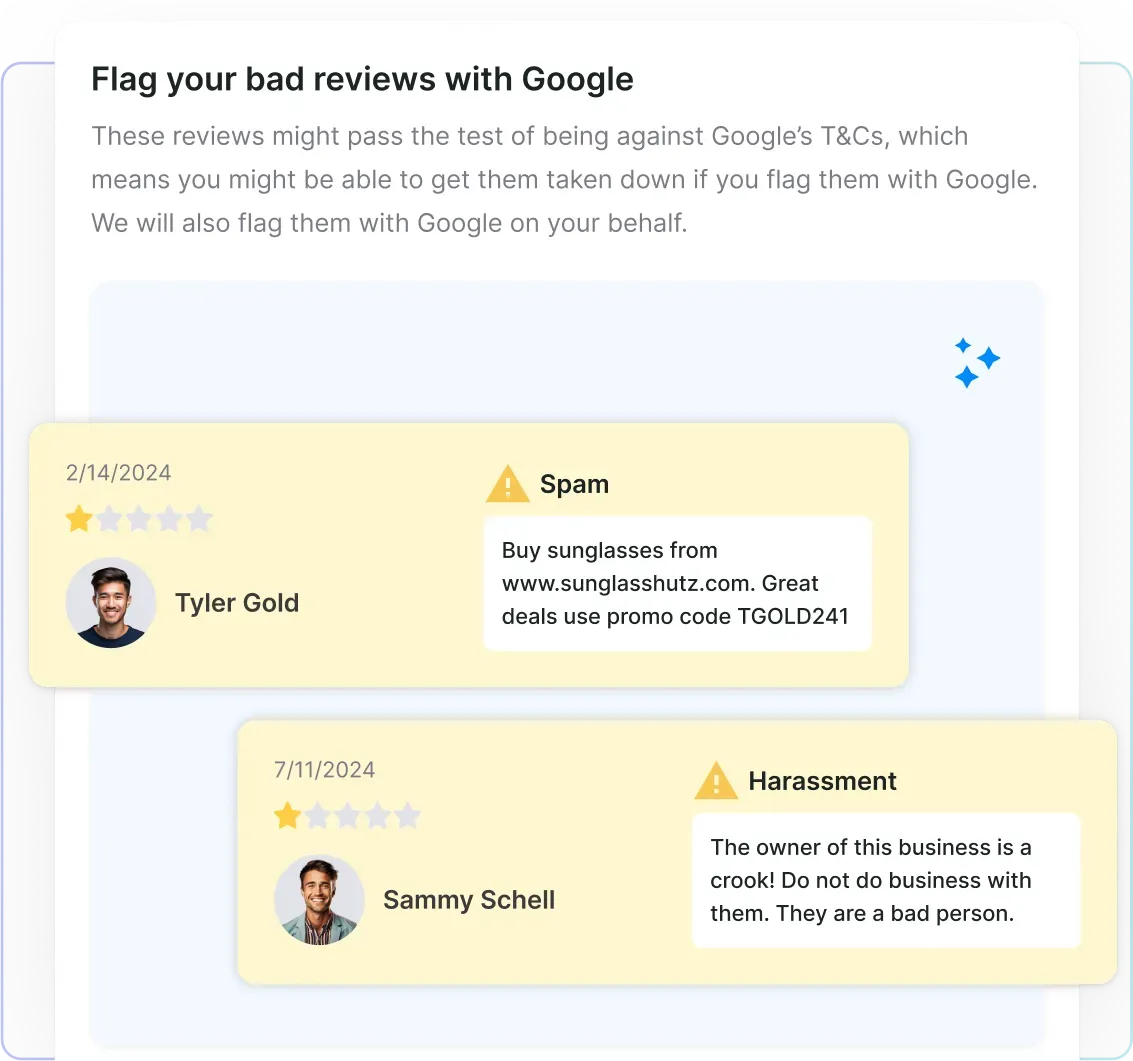This screenshot has width=1133, height=1061.
Task: Click the Harassment warning triangle icon
Action: pyautogui.click(x=715, y=781)
